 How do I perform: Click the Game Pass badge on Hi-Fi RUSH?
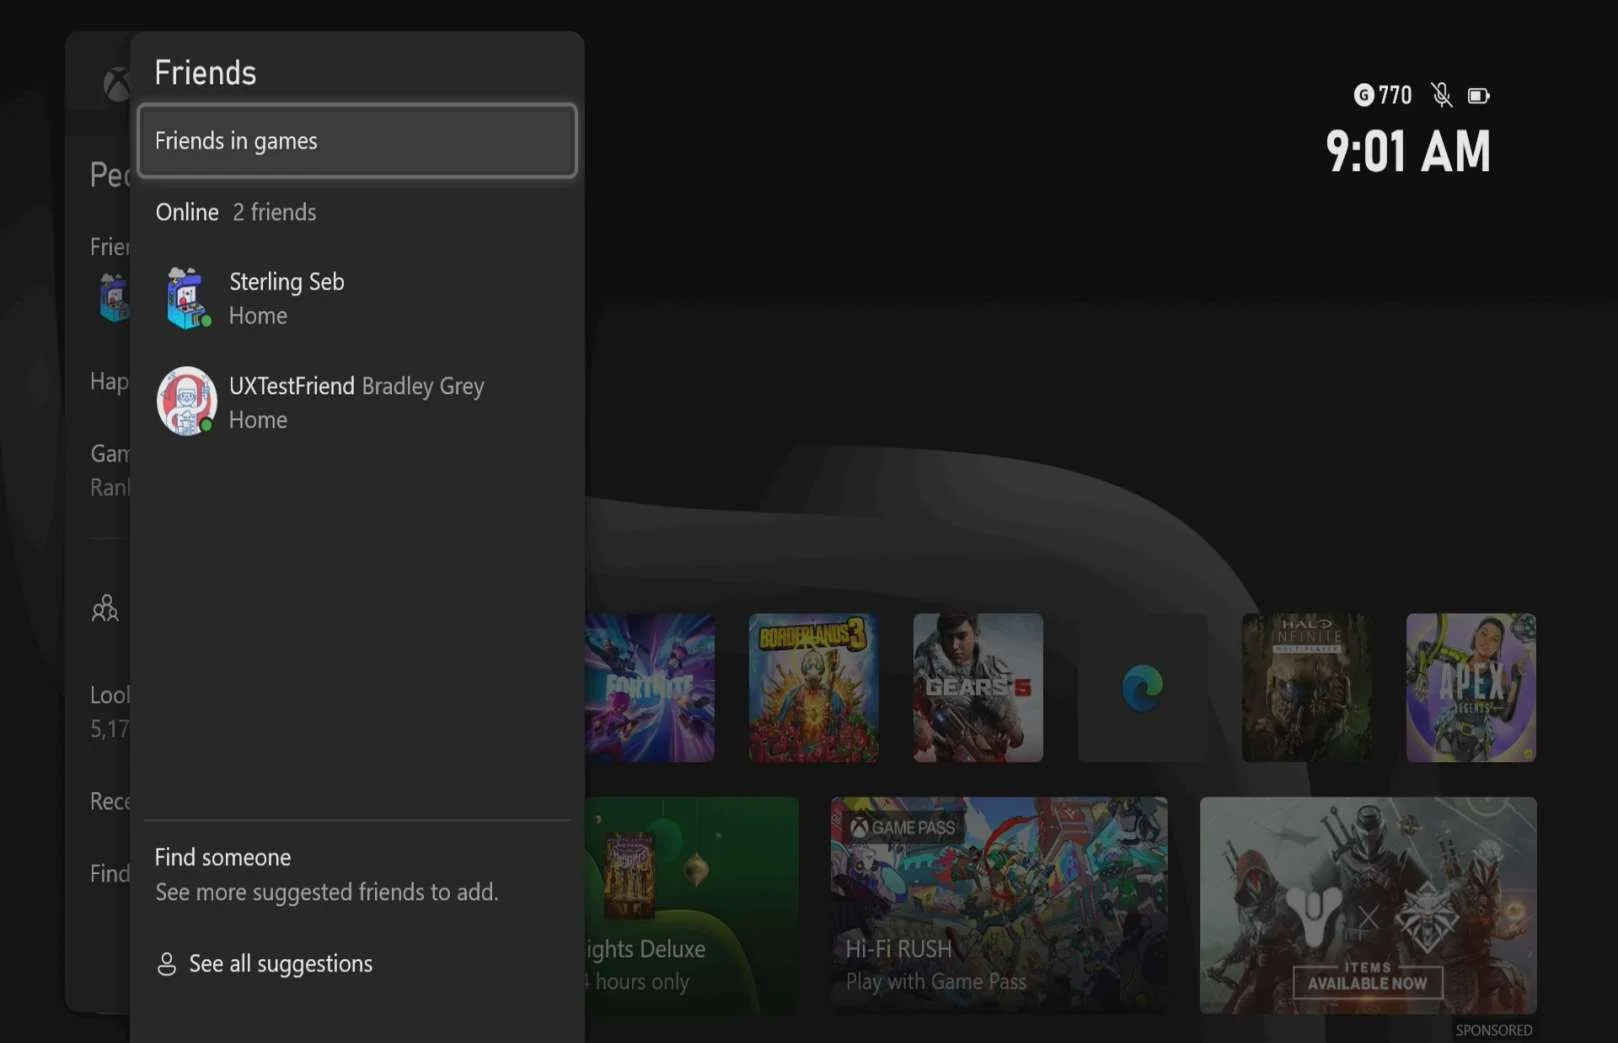[903, 827]
